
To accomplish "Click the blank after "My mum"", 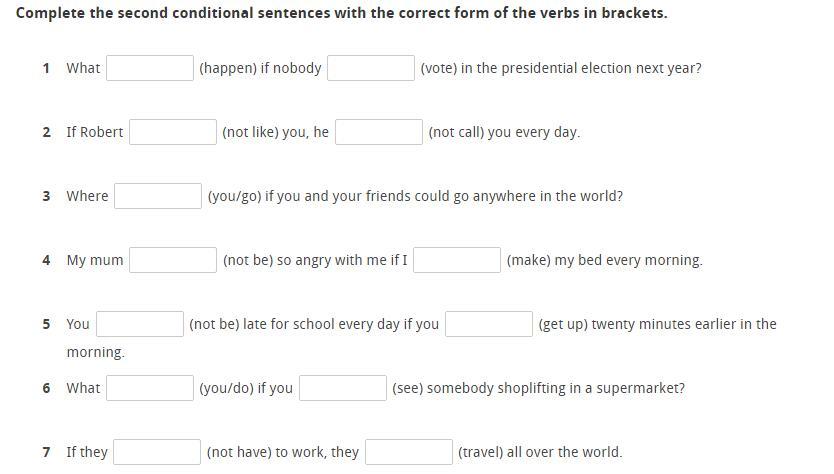I will (x=173, y=260).
